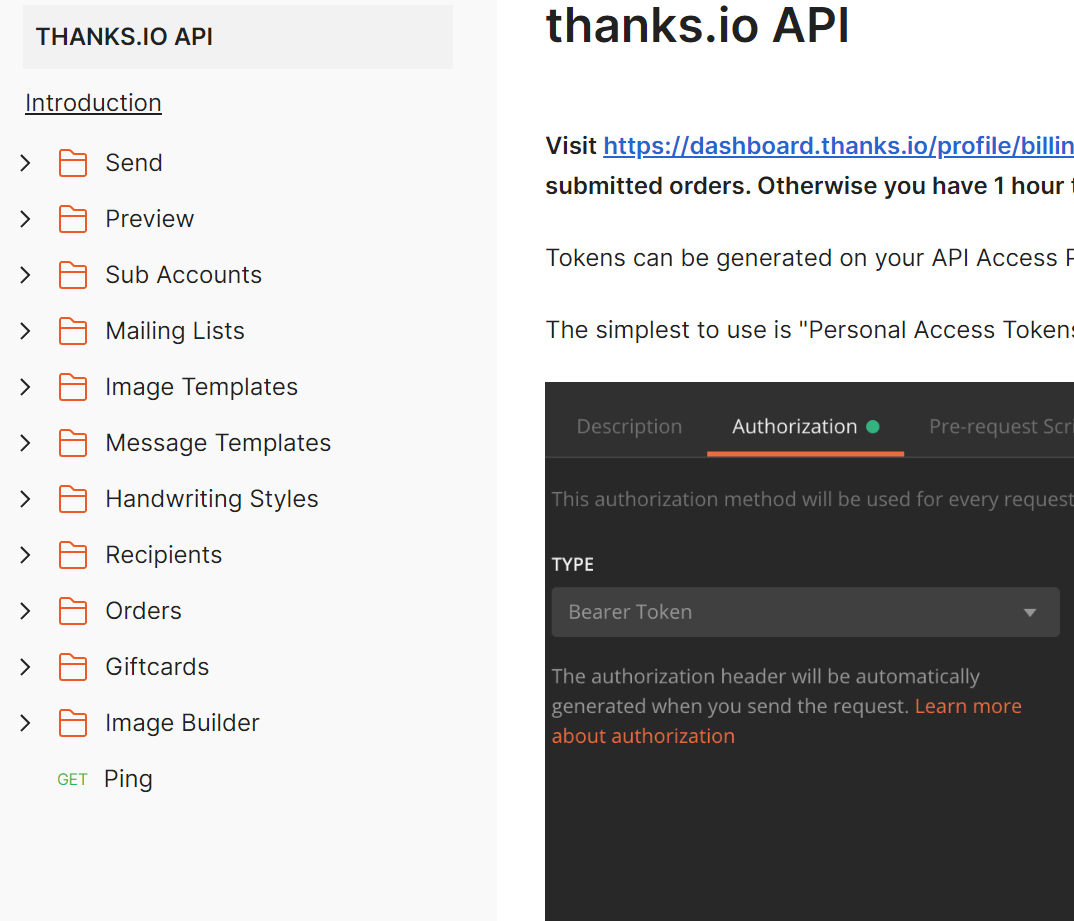Click the Send folder icon
The width and height of the screenshot is (1074, 921).
73,163
